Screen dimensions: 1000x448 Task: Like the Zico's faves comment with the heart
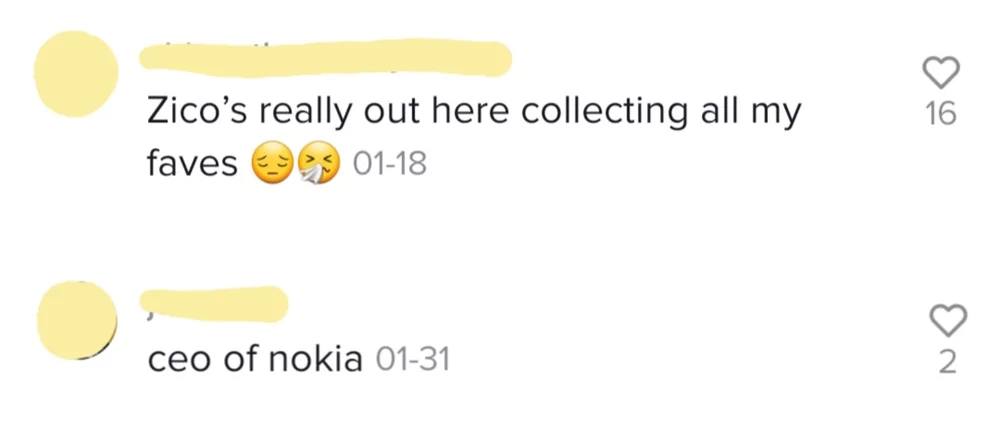(x=941, y=72)
